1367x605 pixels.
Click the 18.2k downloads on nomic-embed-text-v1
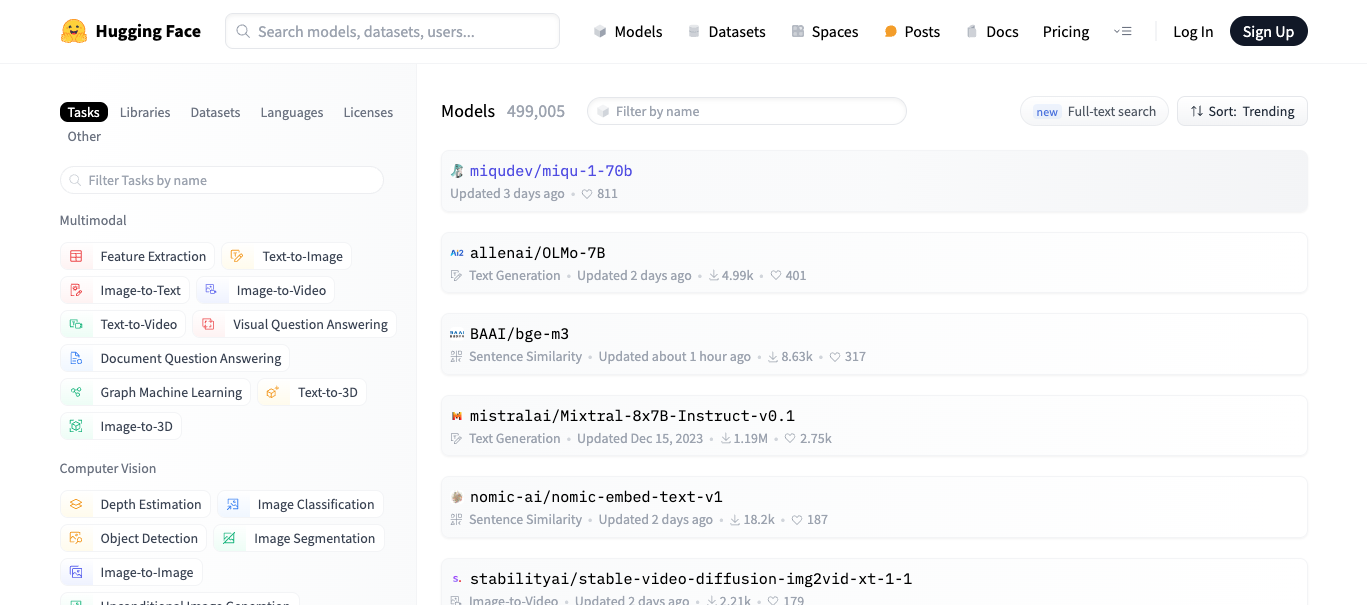click(751, 519)
